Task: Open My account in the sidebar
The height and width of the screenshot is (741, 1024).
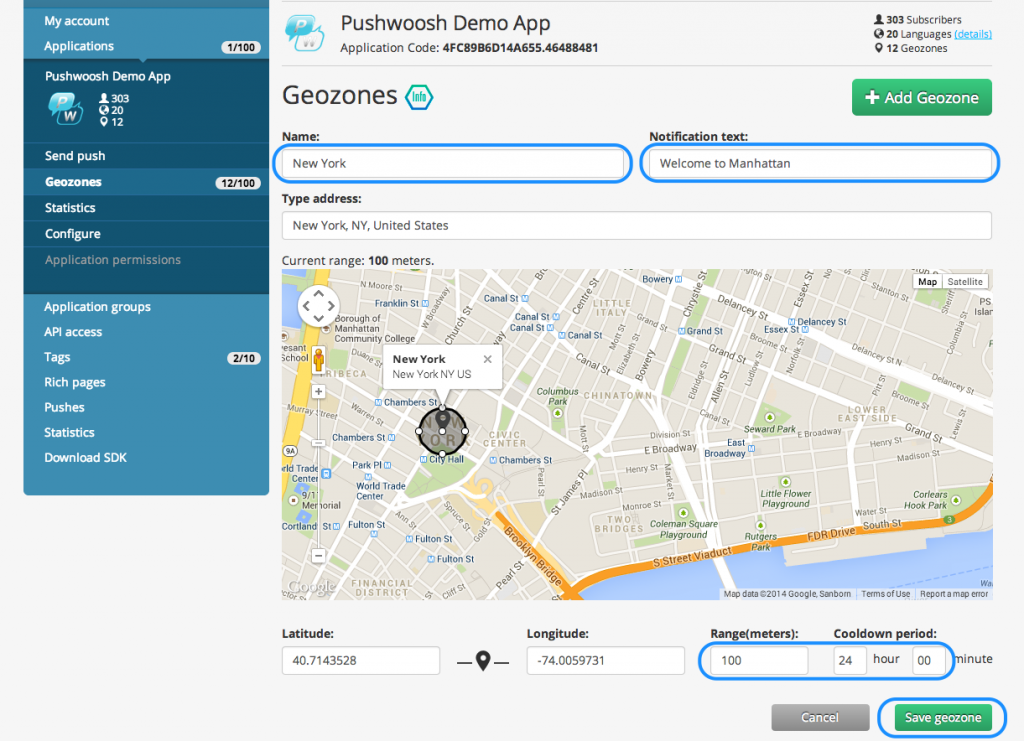Action: coord(76,21)
